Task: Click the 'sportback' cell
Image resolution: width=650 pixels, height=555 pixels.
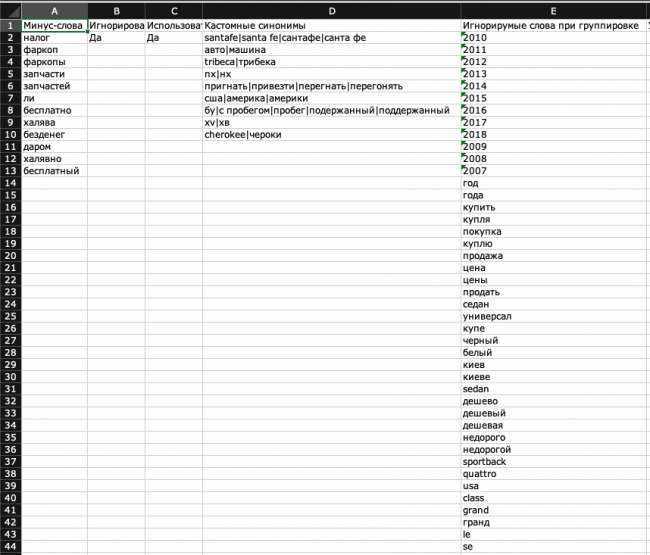Action: point(552,461)
